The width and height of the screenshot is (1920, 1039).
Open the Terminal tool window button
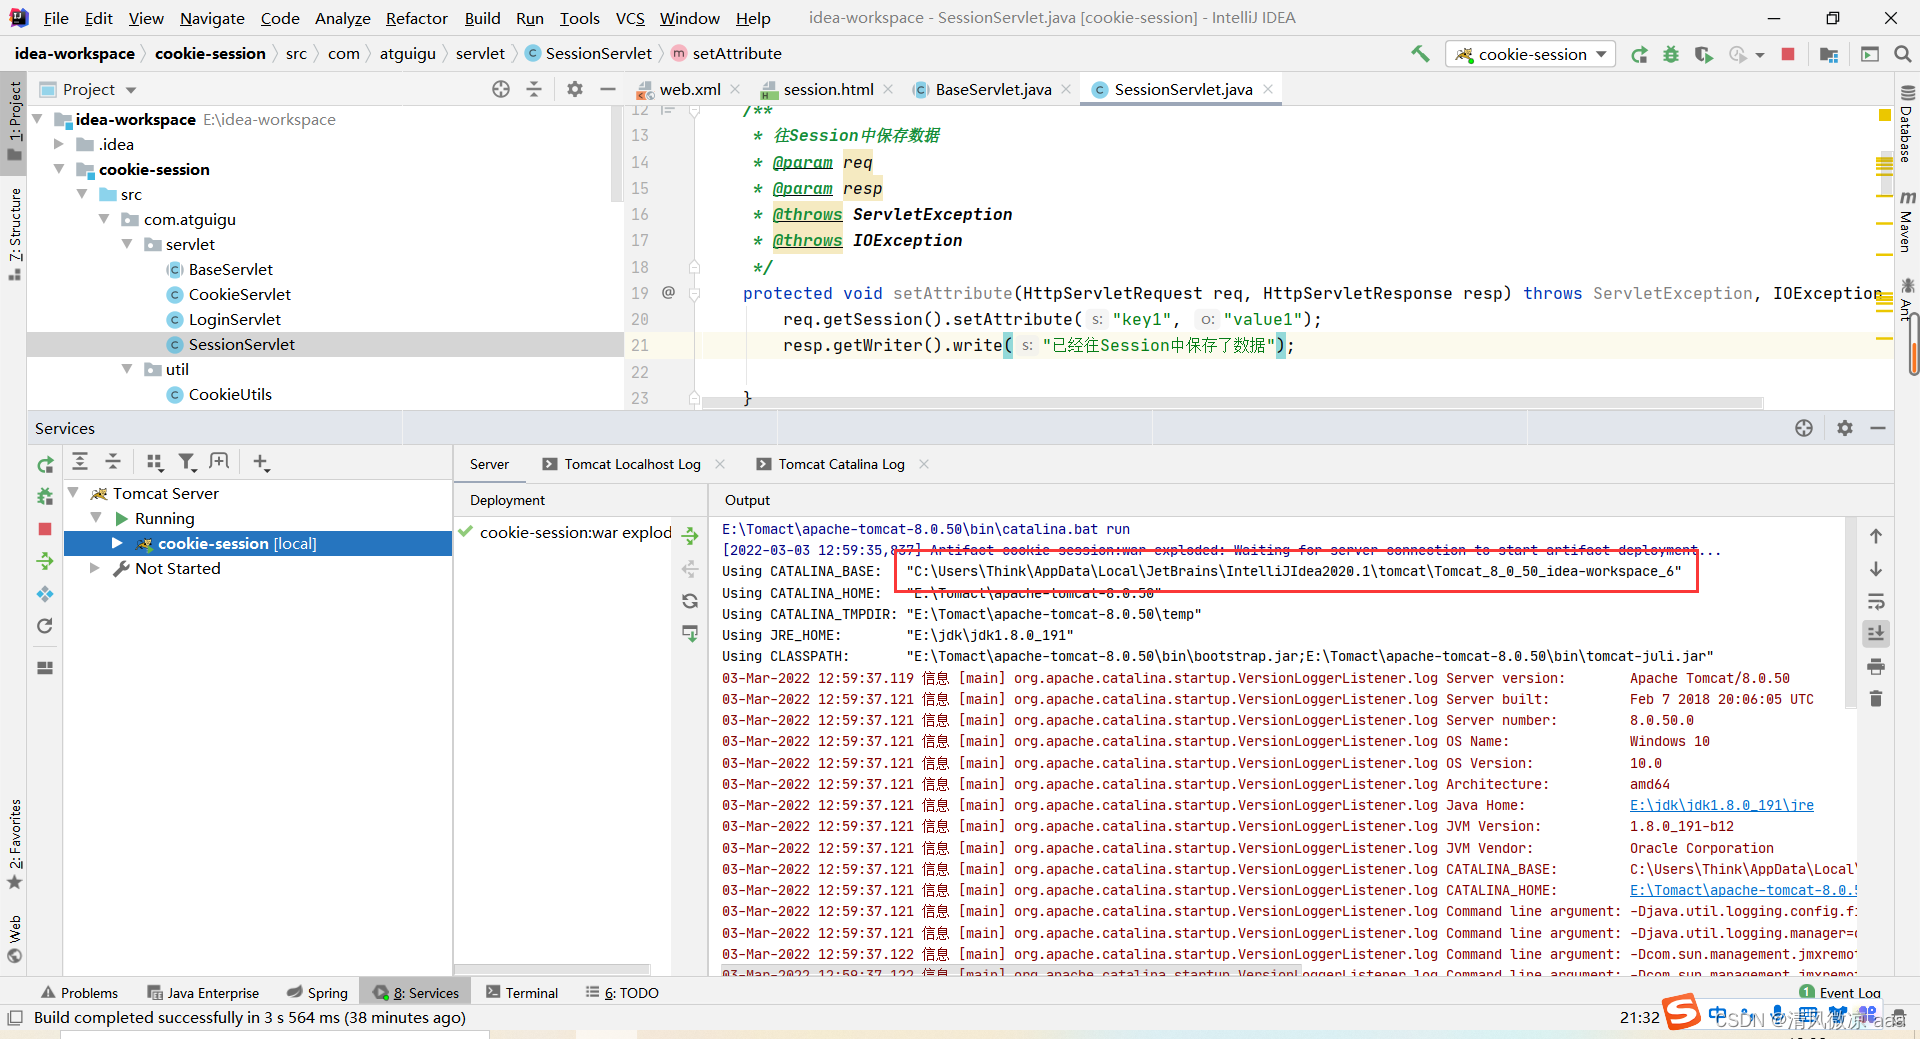tap(522, 992)
